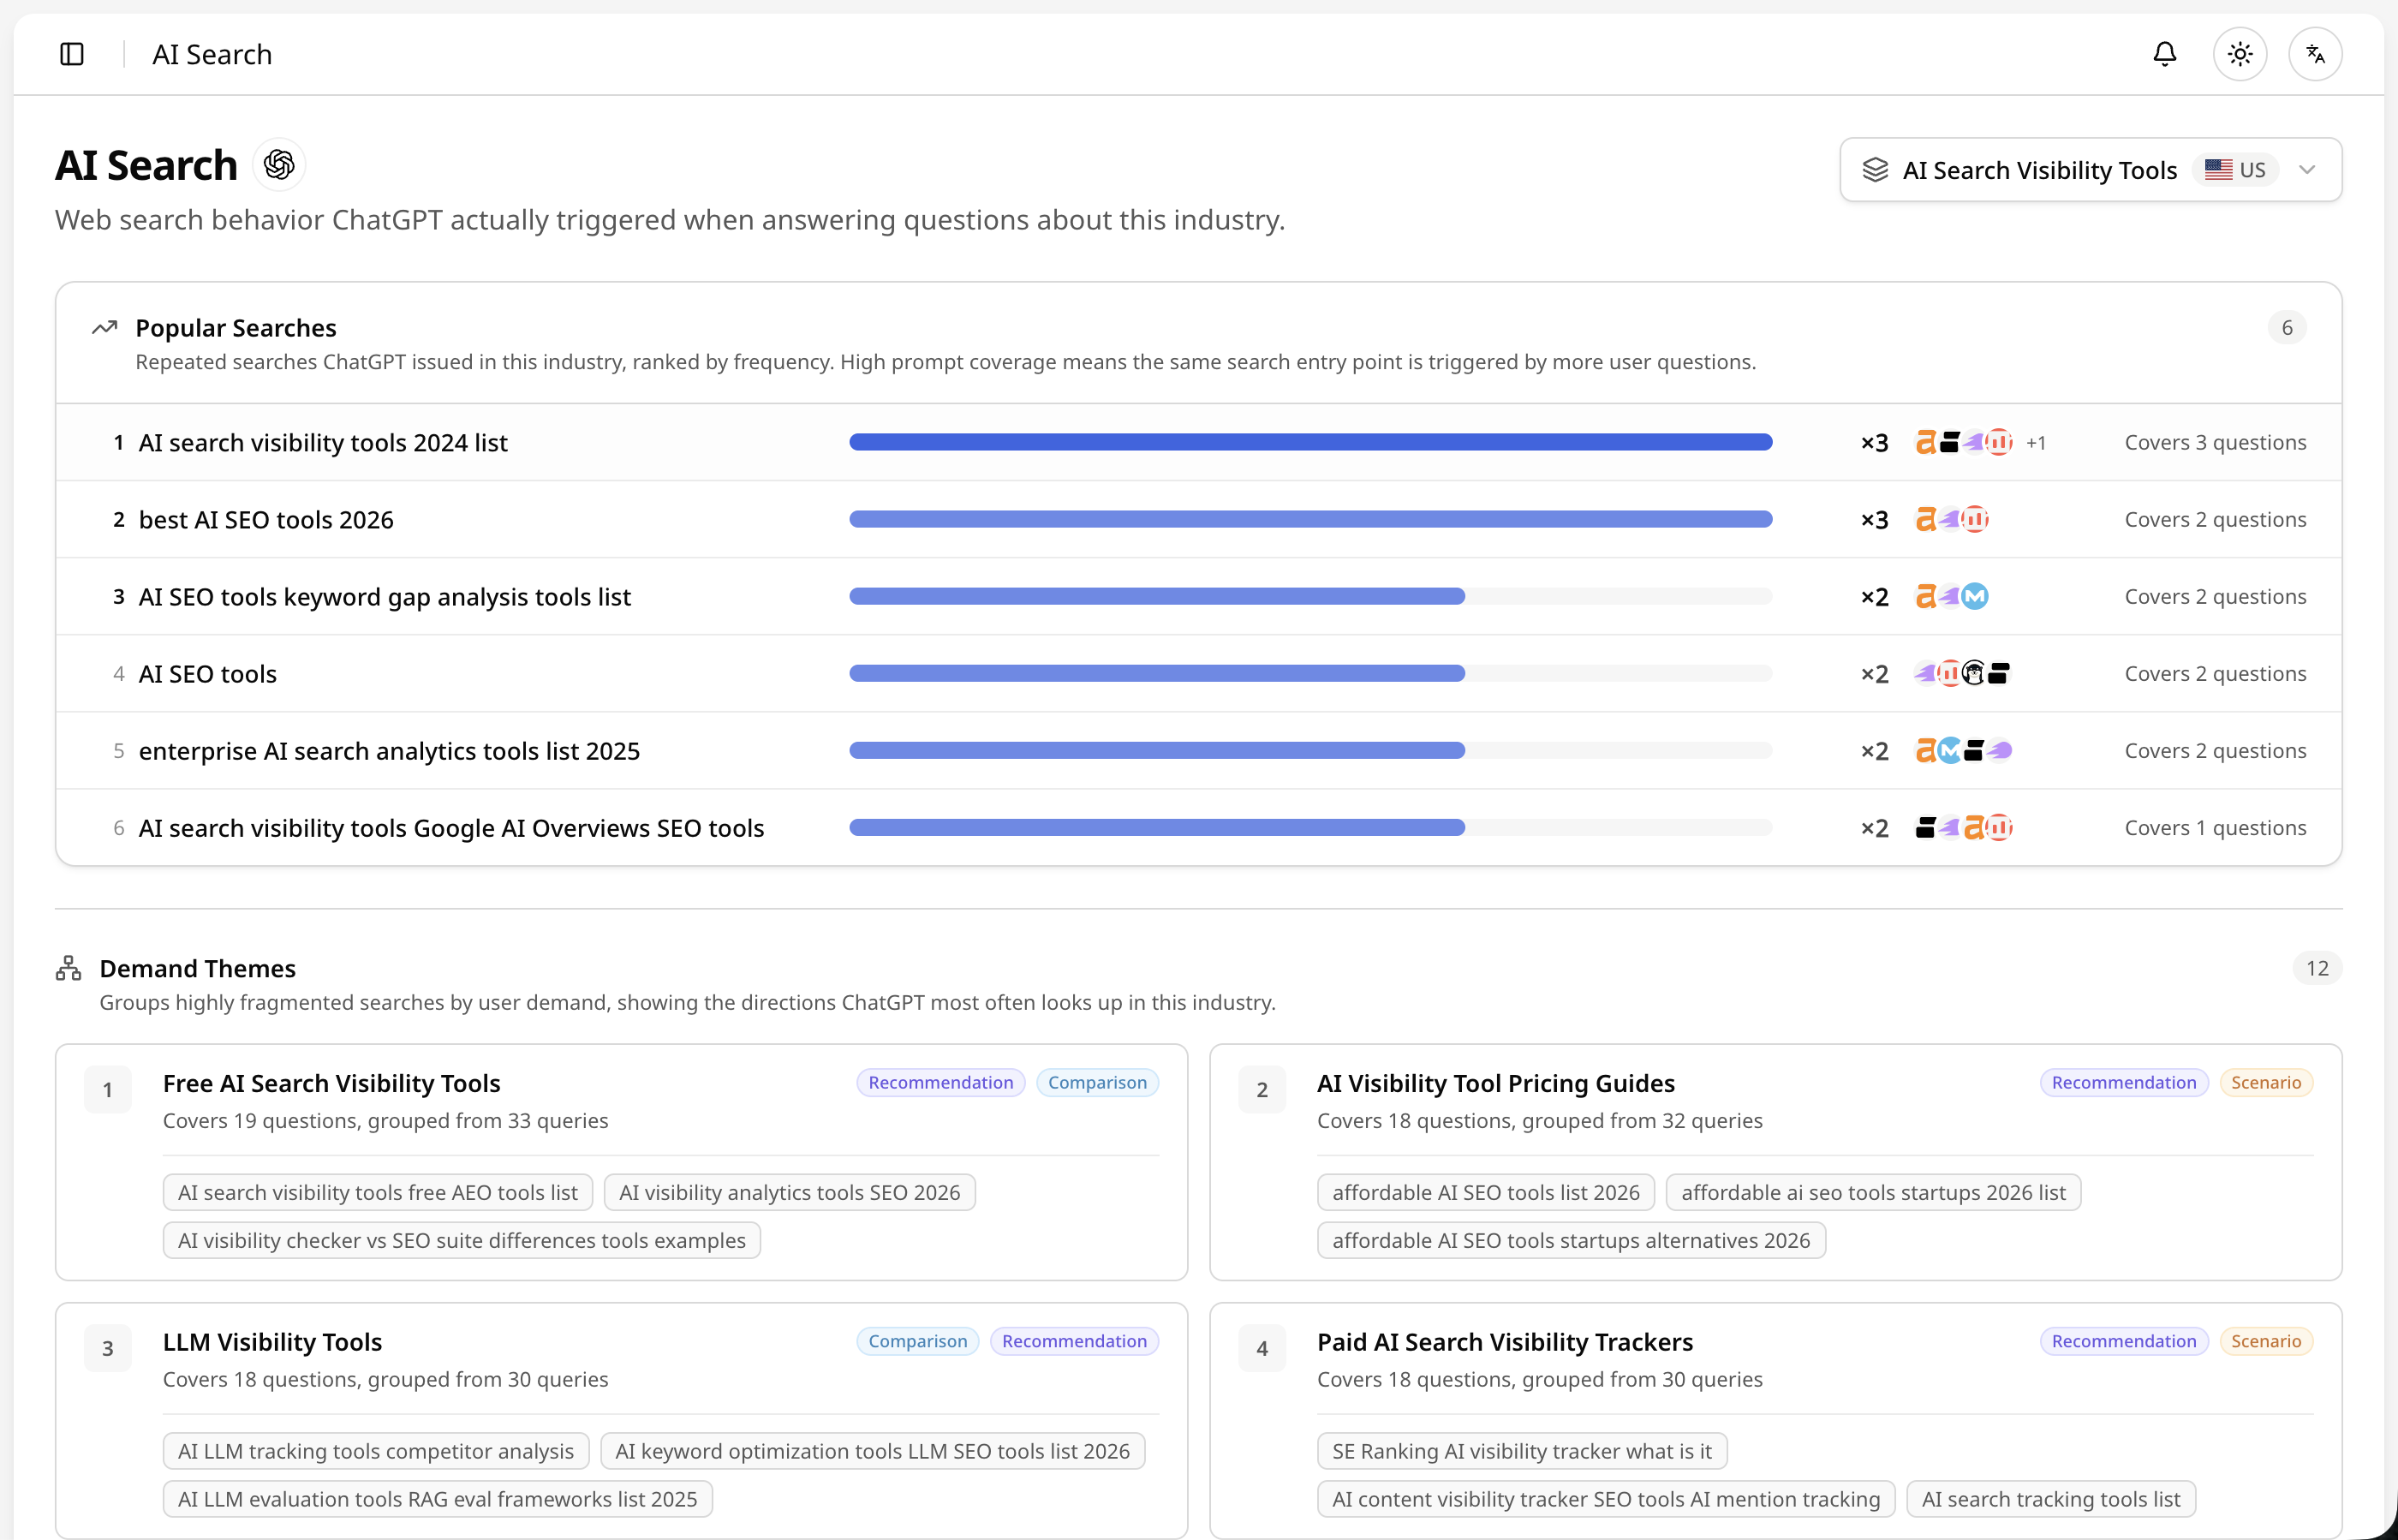Image resolution: width=2398 pixels, height=1540 pixels.
Task: Toggle light/dark theme sun icon
Action: (2240, 54)
